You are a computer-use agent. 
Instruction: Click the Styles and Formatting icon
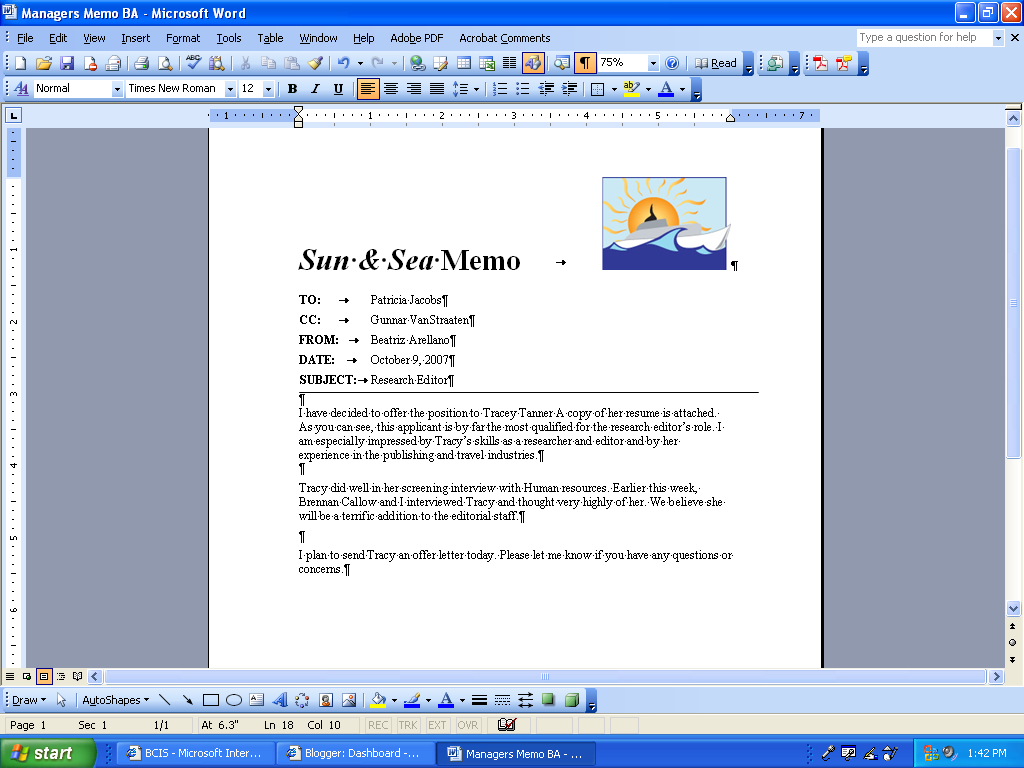(x=21, y=89)
